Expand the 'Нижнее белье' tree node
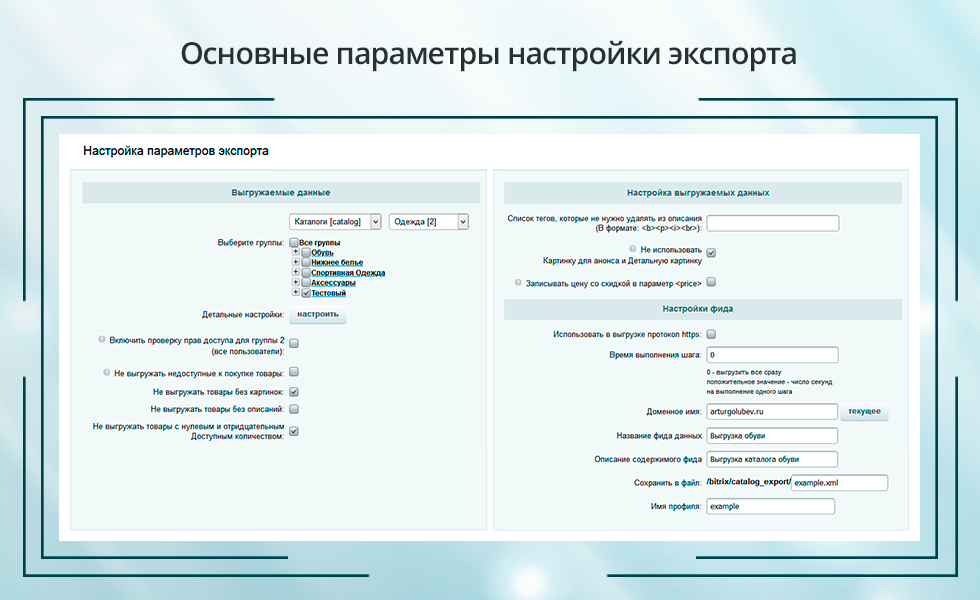This screenshot has height=600, width=980. tap(296, 262)
